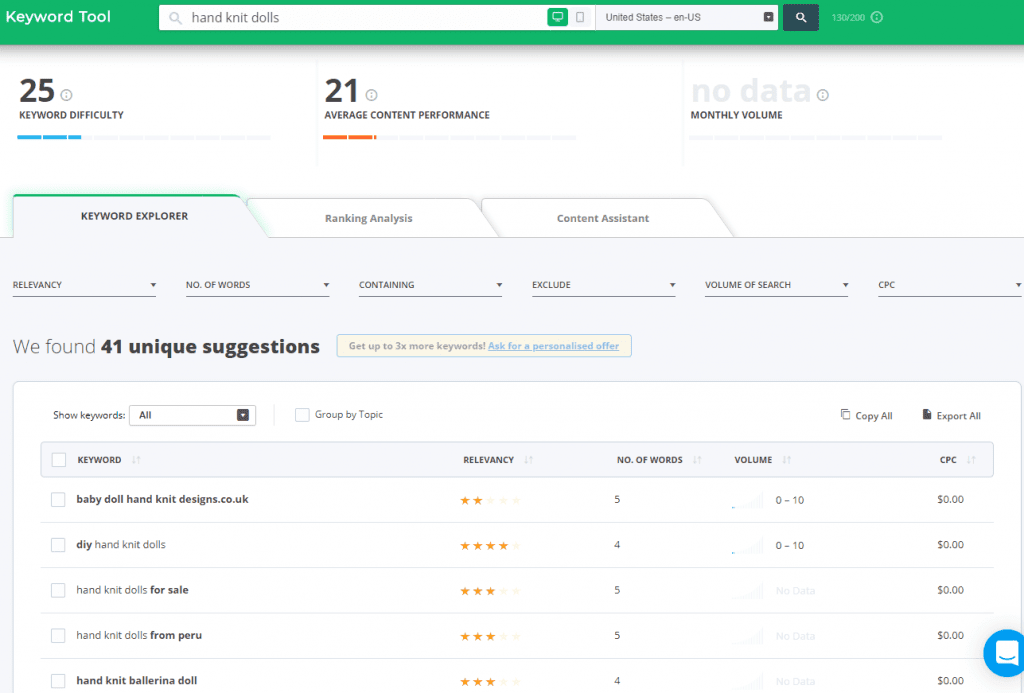
Task: Click volume bar chart for baby doll row
Action: pos(747,501)
